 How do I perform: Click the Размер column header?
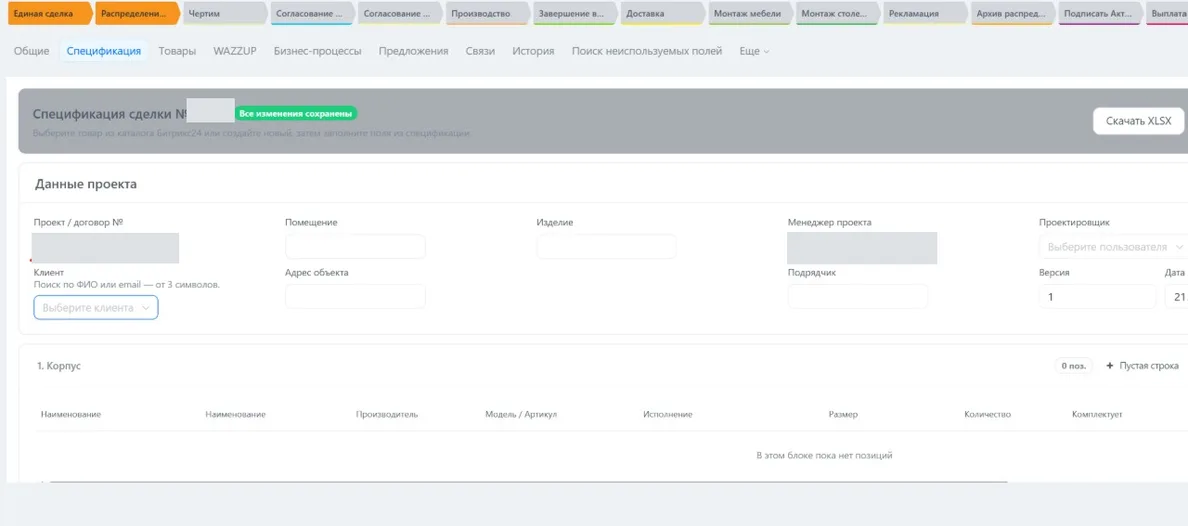[843, 415]
